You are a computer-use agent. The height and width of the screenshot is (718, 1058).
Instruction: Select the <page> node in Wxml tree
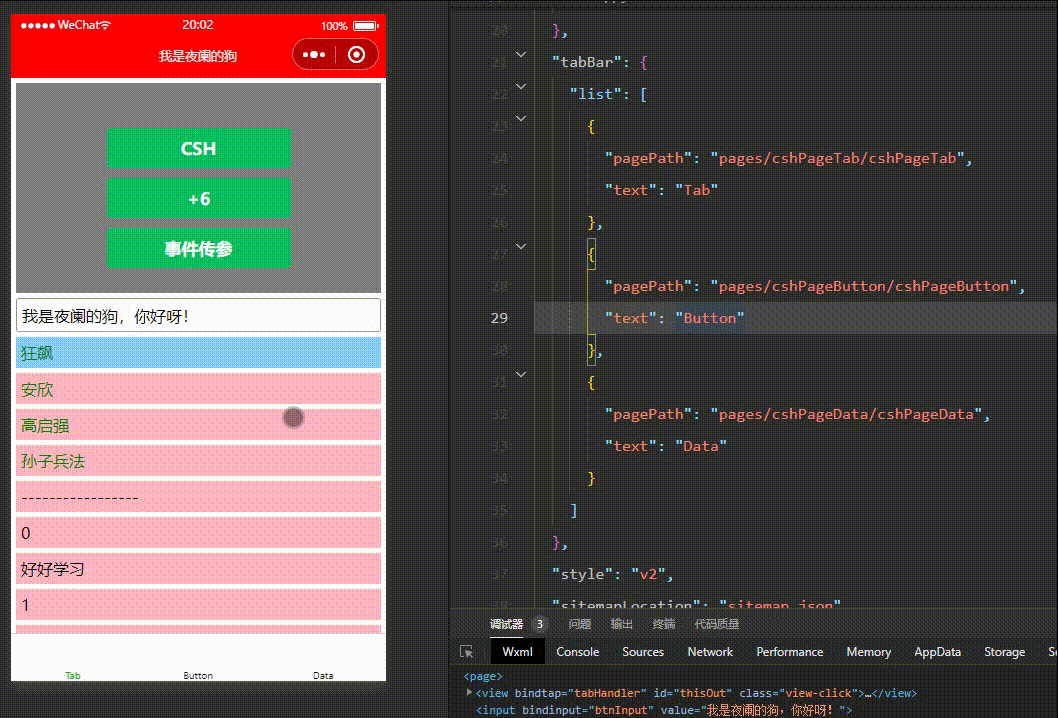(482, 676)
